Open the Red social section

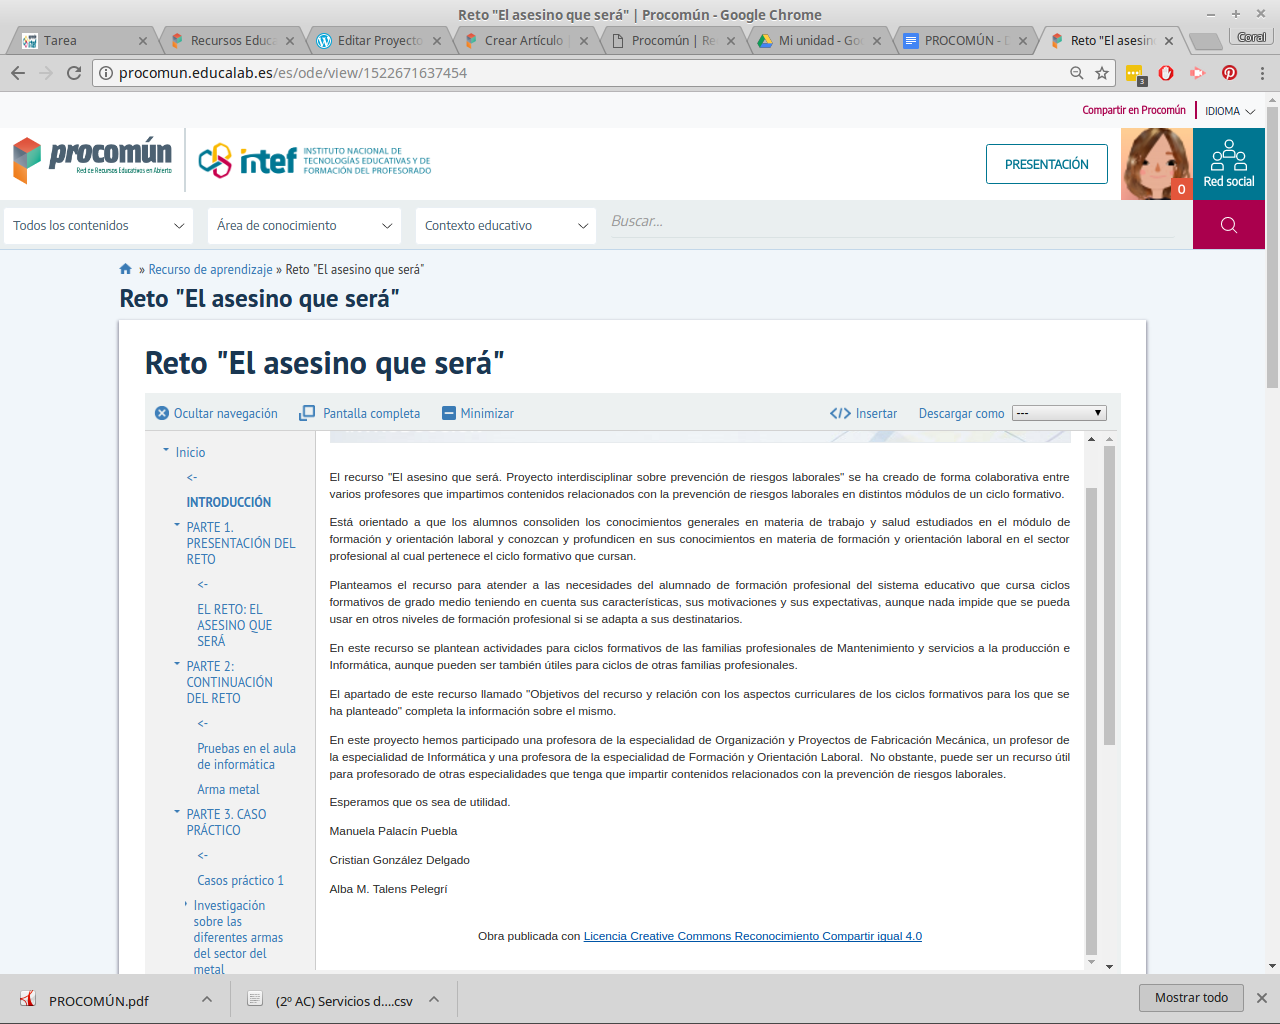(x=1228, y=165)
